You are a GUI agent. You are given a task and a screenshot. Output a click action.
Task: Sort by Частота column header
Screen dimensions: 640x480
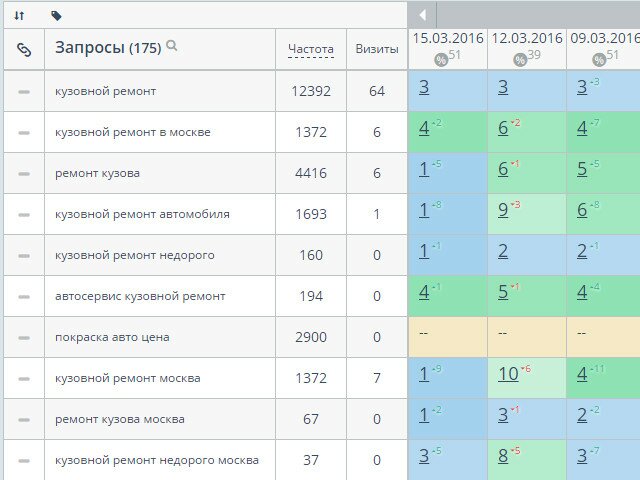click(x=311, y=49)
